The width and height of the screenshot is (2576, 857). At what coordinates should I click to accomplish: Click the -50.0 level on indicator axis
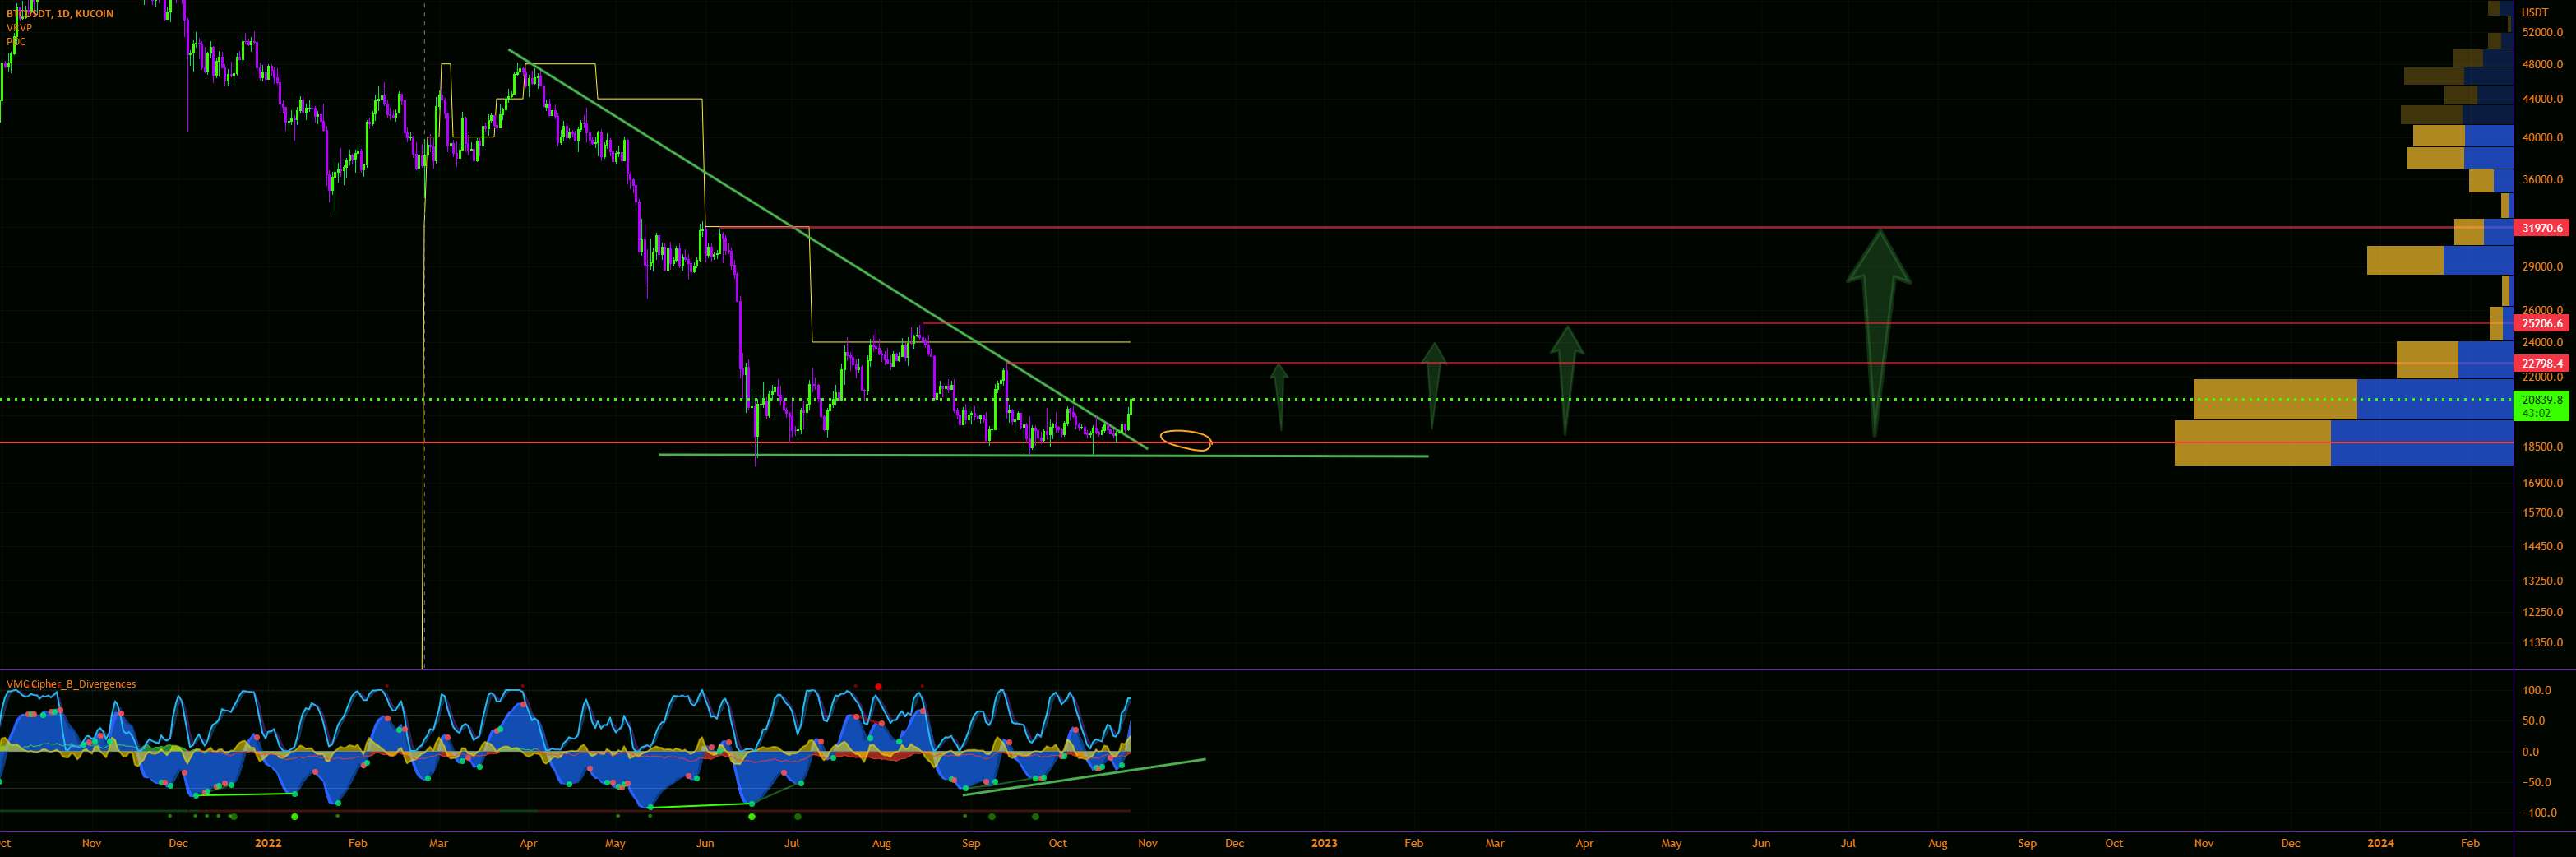(x=2535, y=783)
